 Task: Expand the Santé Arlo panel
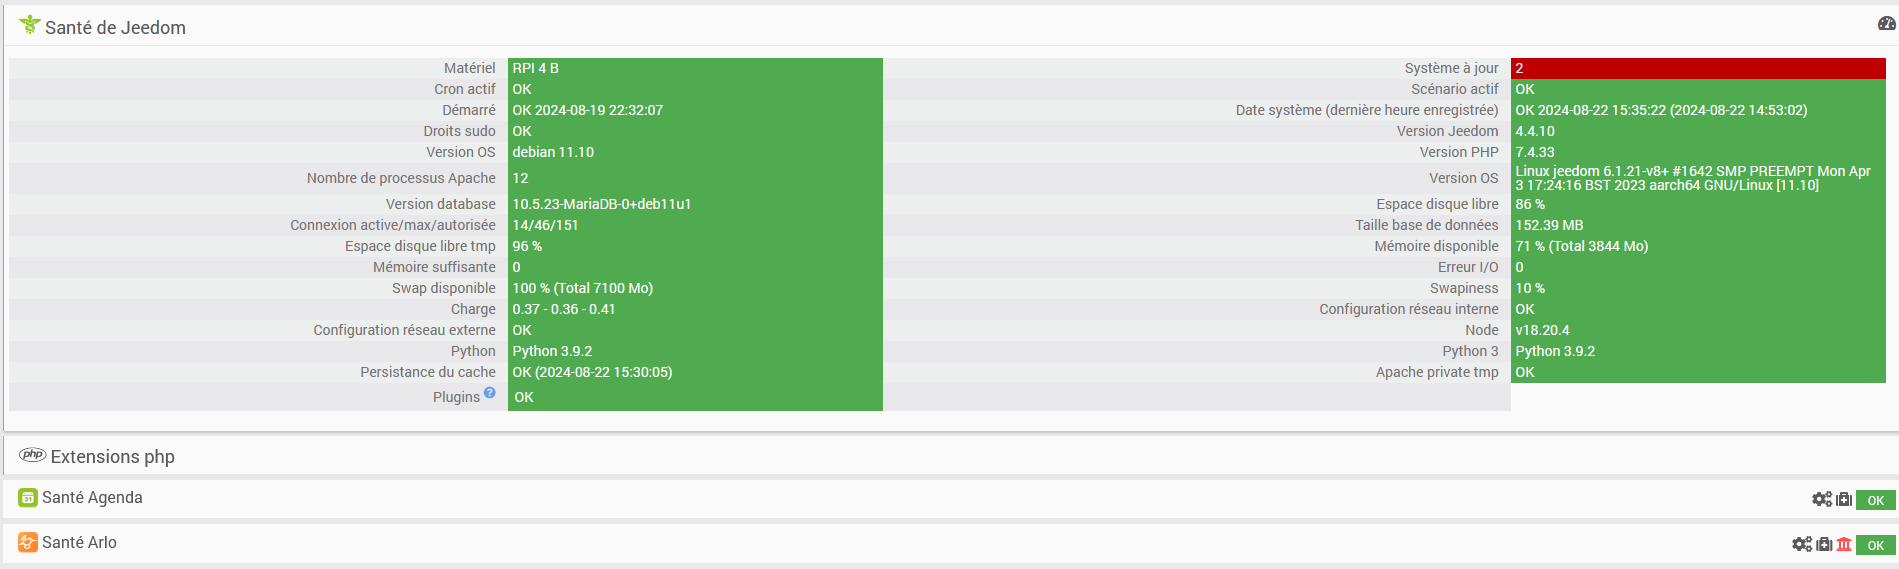coord(79,543)
